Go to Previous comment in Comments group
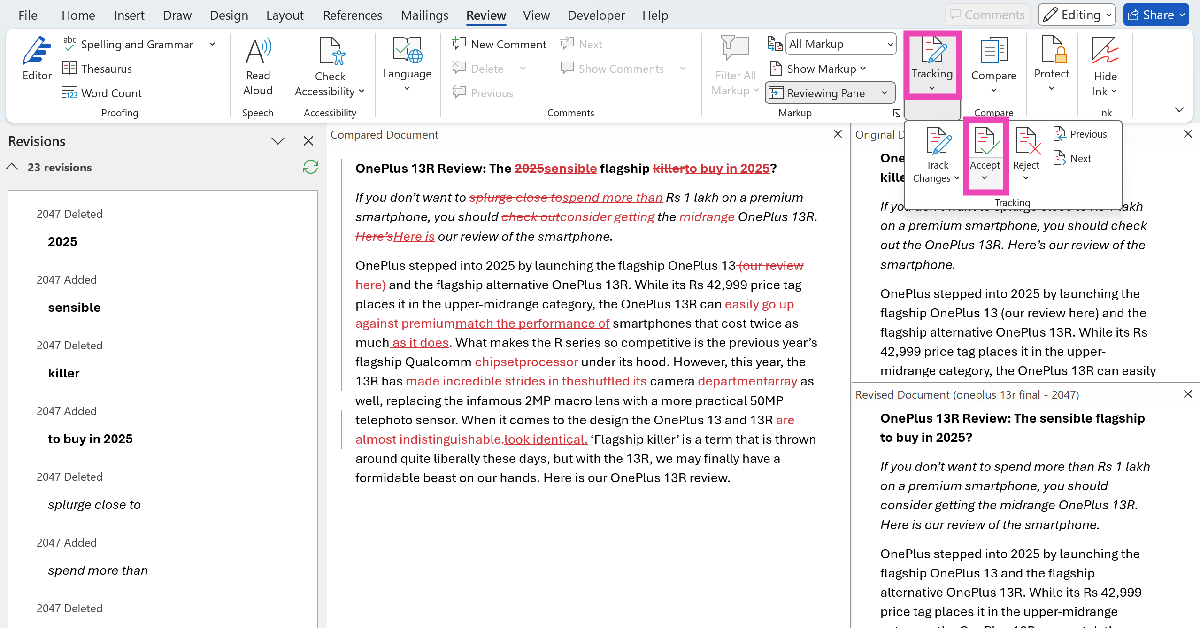1200x628 pixels. tap(483, 93)
